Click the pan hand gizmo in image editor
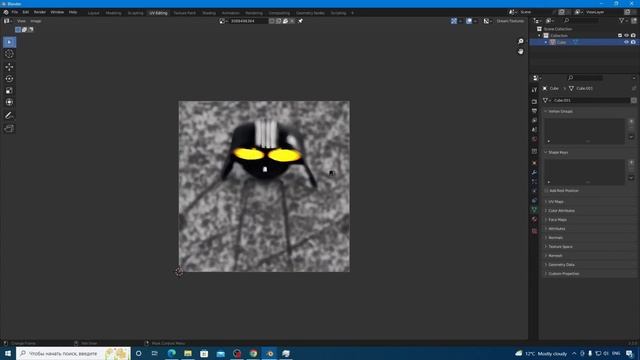Viewport: 640px width, 360px height. (x=520, y=51)
